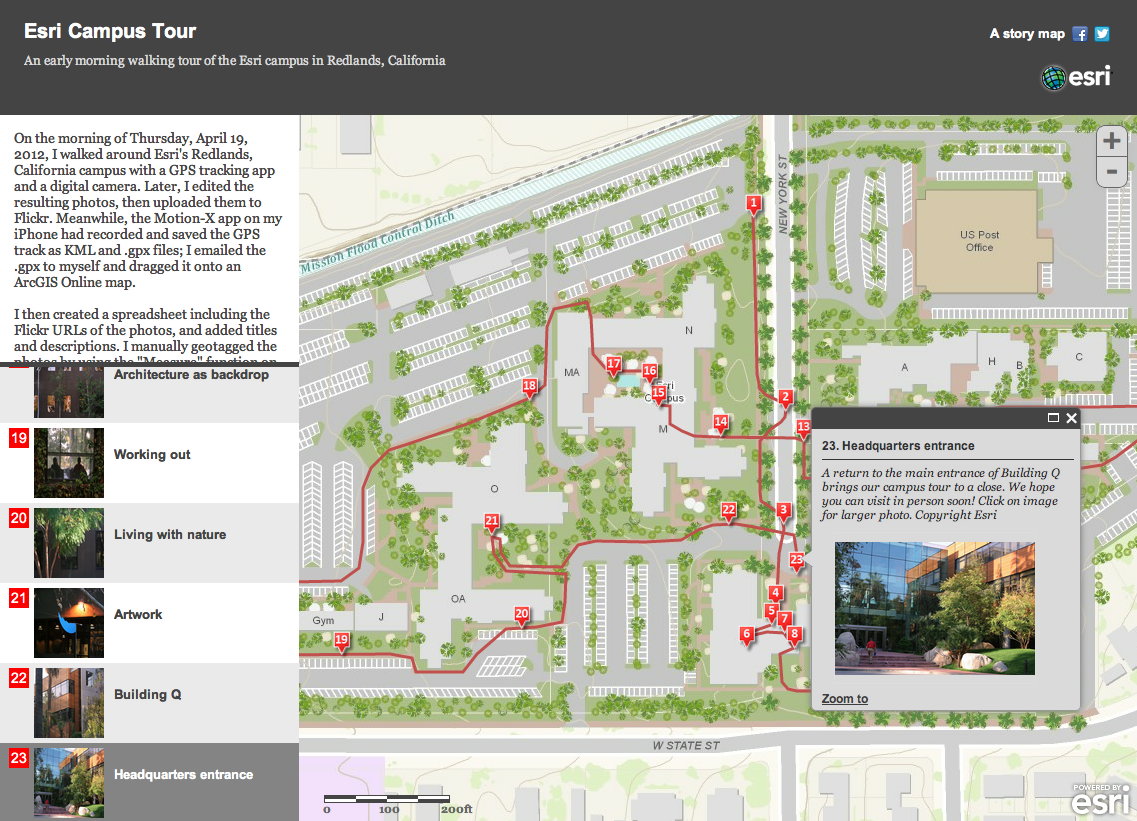
Task: Select map marker 20
Action: click(x=522, y=616)
